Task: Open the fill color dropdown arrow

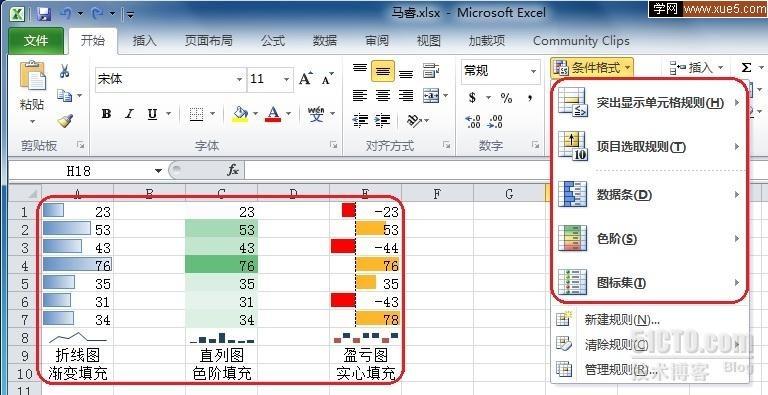Action: 255,114
